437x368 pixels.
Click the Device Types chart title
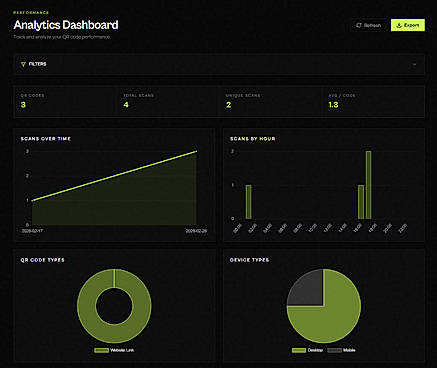pyautogui.click(x=249, y=260)
